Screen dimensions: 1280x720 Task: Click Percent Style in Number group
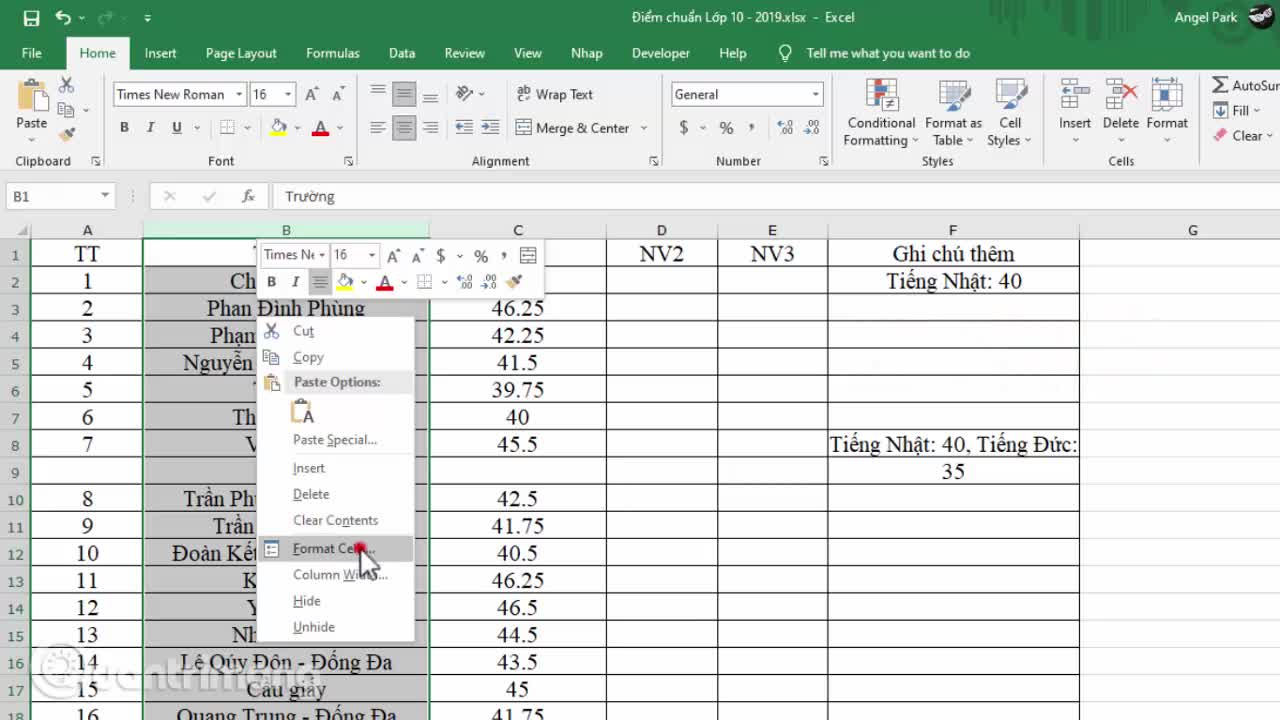coord(726,128)
